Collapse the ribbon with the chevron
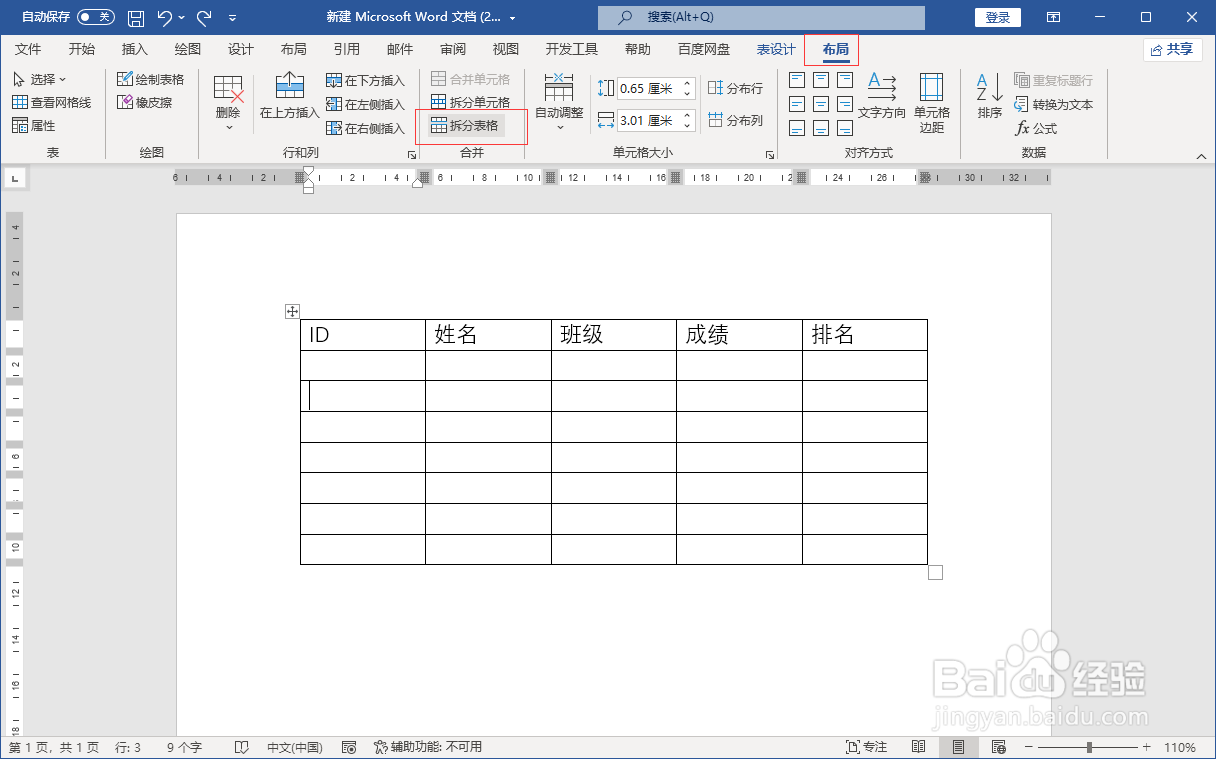This screenshot has height=759, width=1216. click(x=1201, y=155)
